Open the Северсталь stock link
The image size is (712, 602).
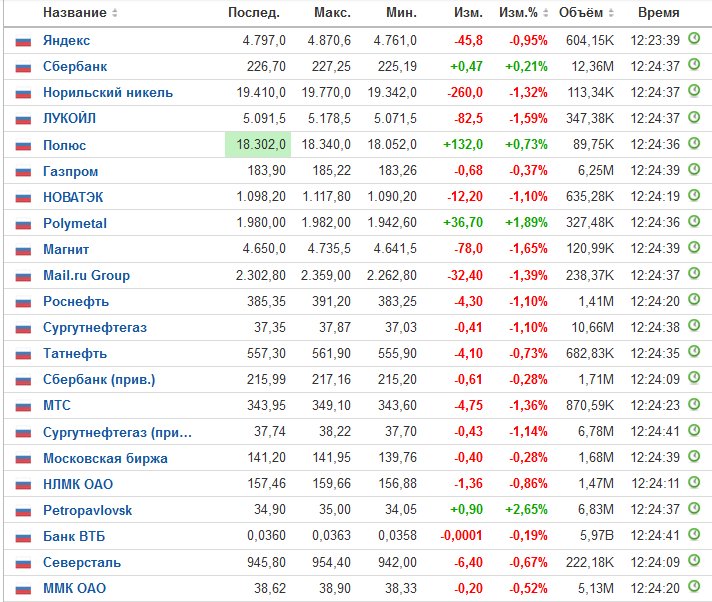pyautogui.click(x=82, y=563)
